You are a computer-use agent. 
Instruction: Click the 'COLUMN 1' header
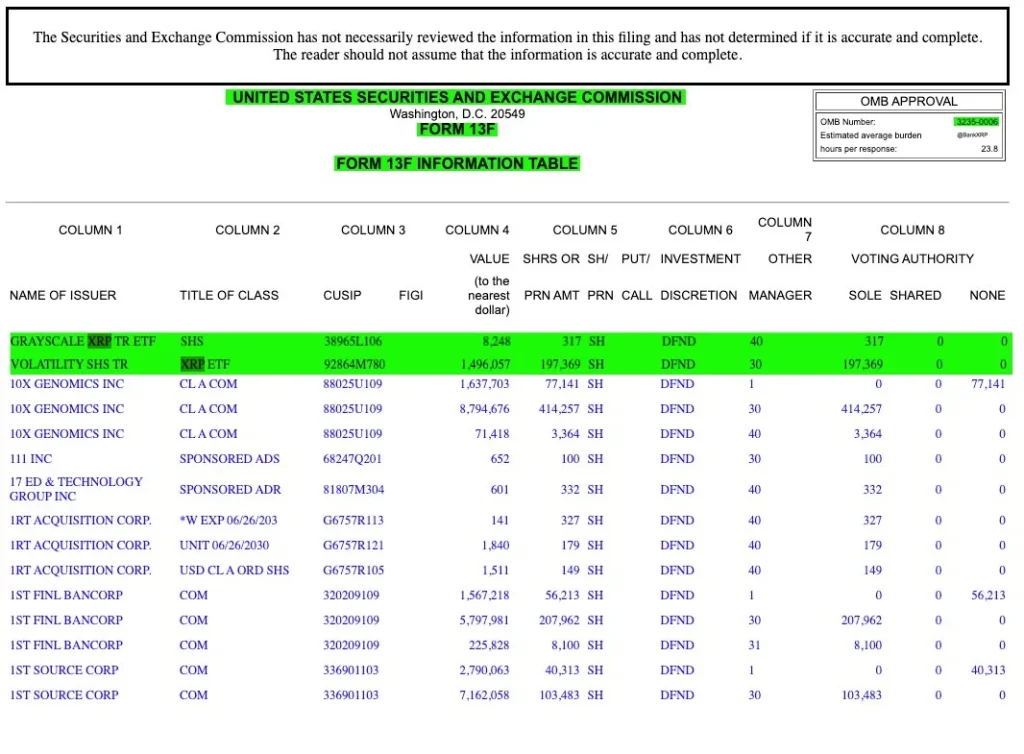90,230
